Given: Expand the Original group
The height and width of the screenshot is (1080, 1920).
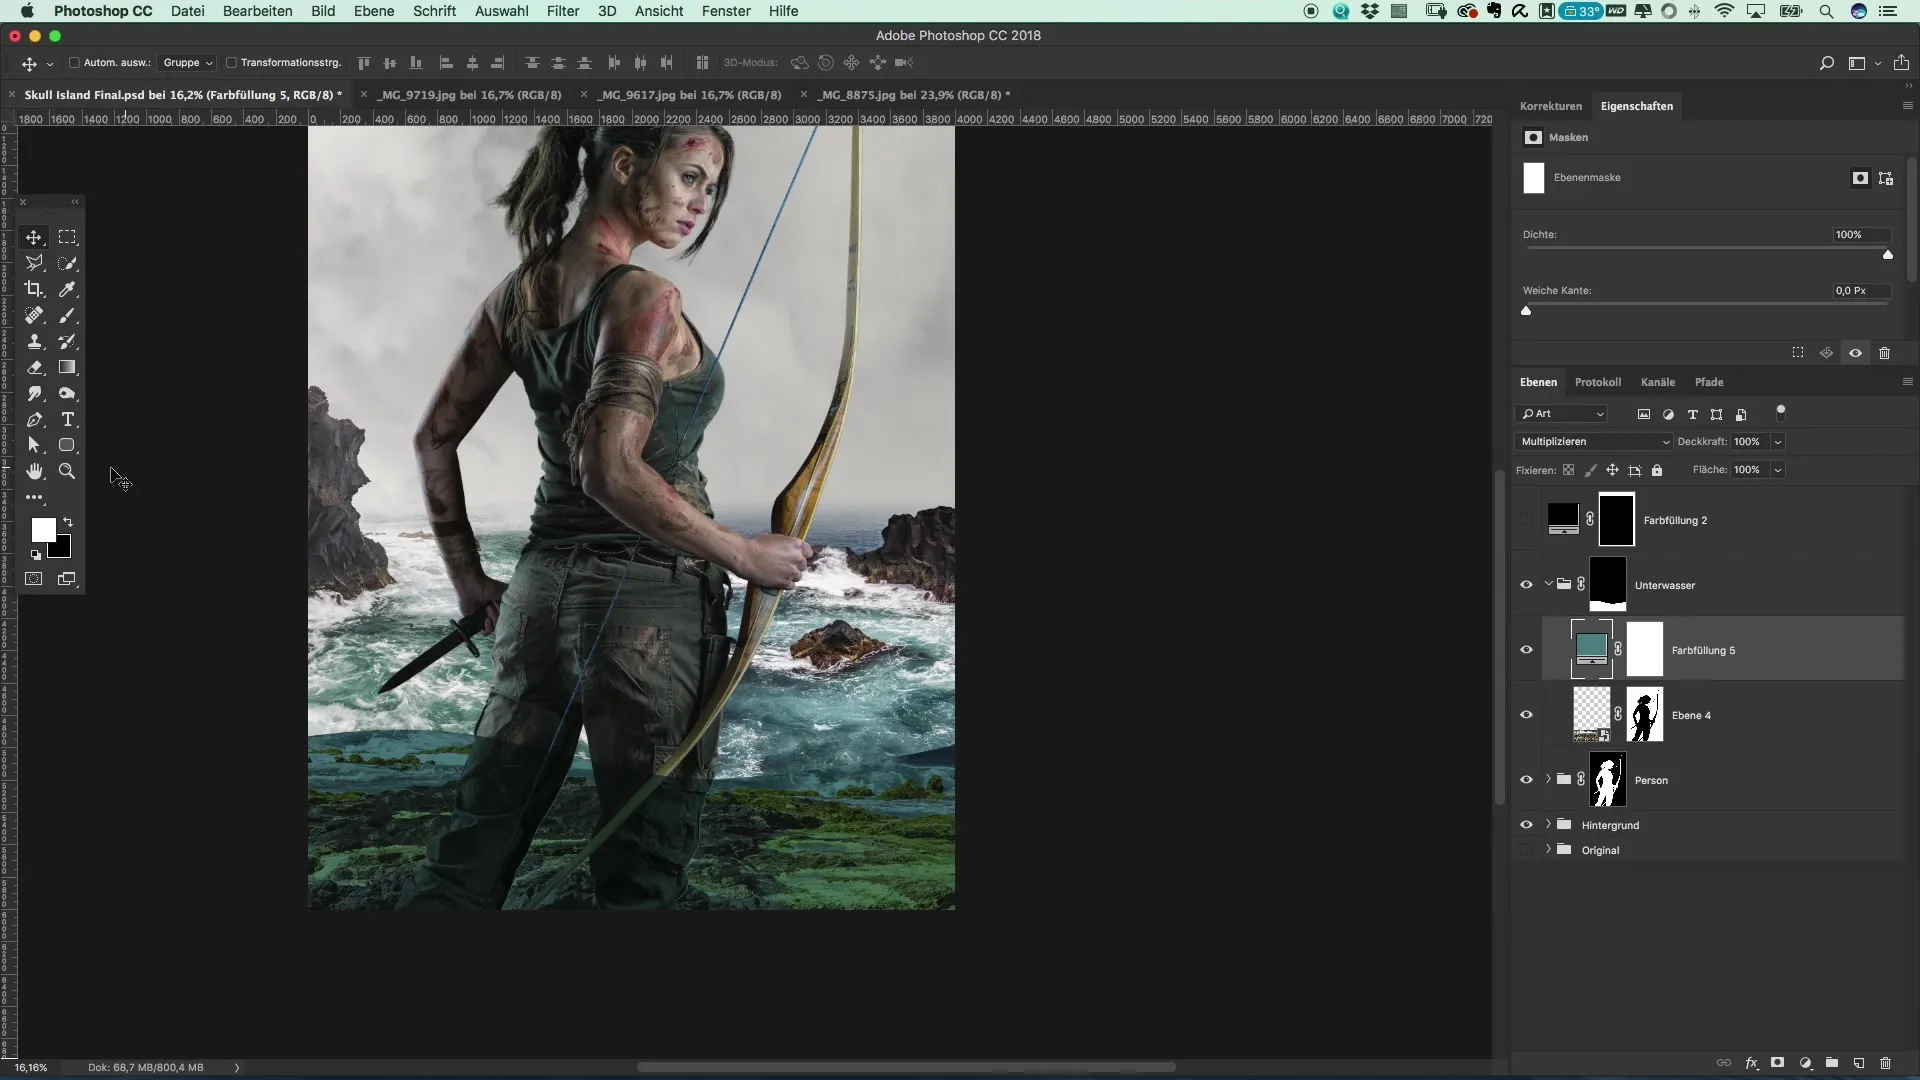Looking at the screenshot, I should (x=1548, y=849).
